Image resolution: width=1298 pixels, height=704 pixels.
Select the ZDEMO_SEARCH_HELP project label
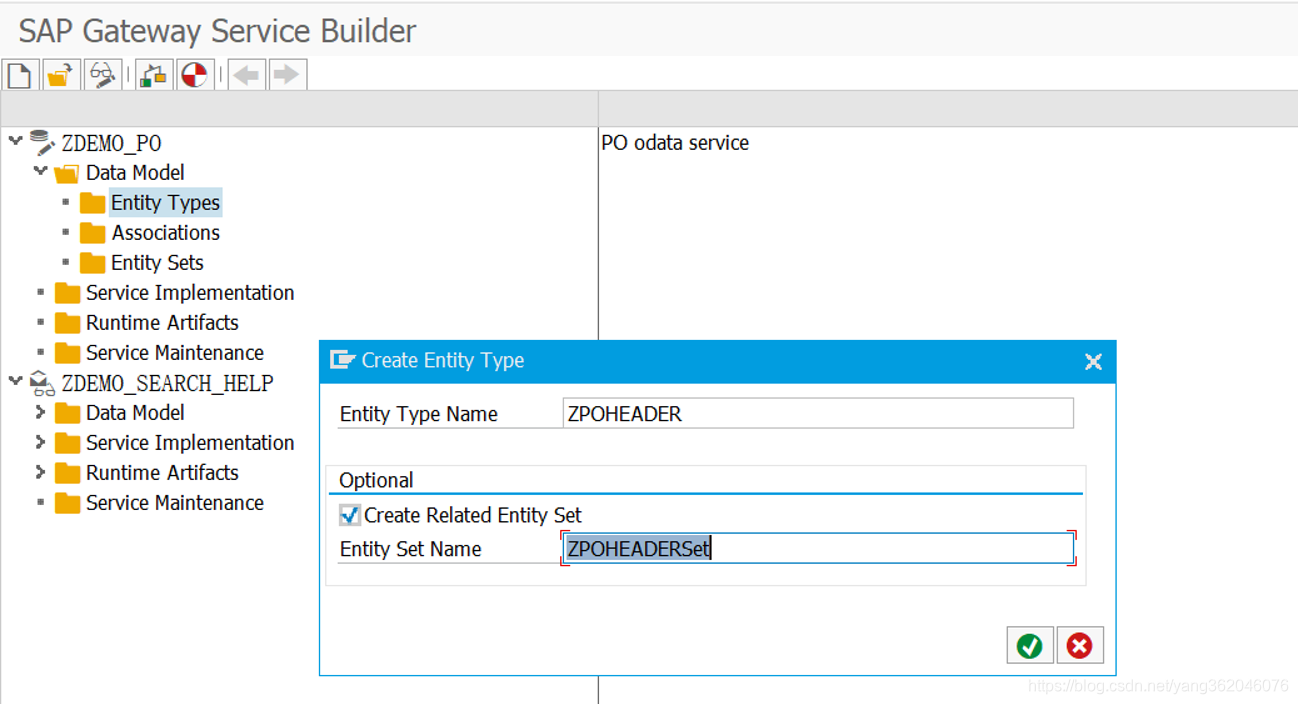[167, 383]
